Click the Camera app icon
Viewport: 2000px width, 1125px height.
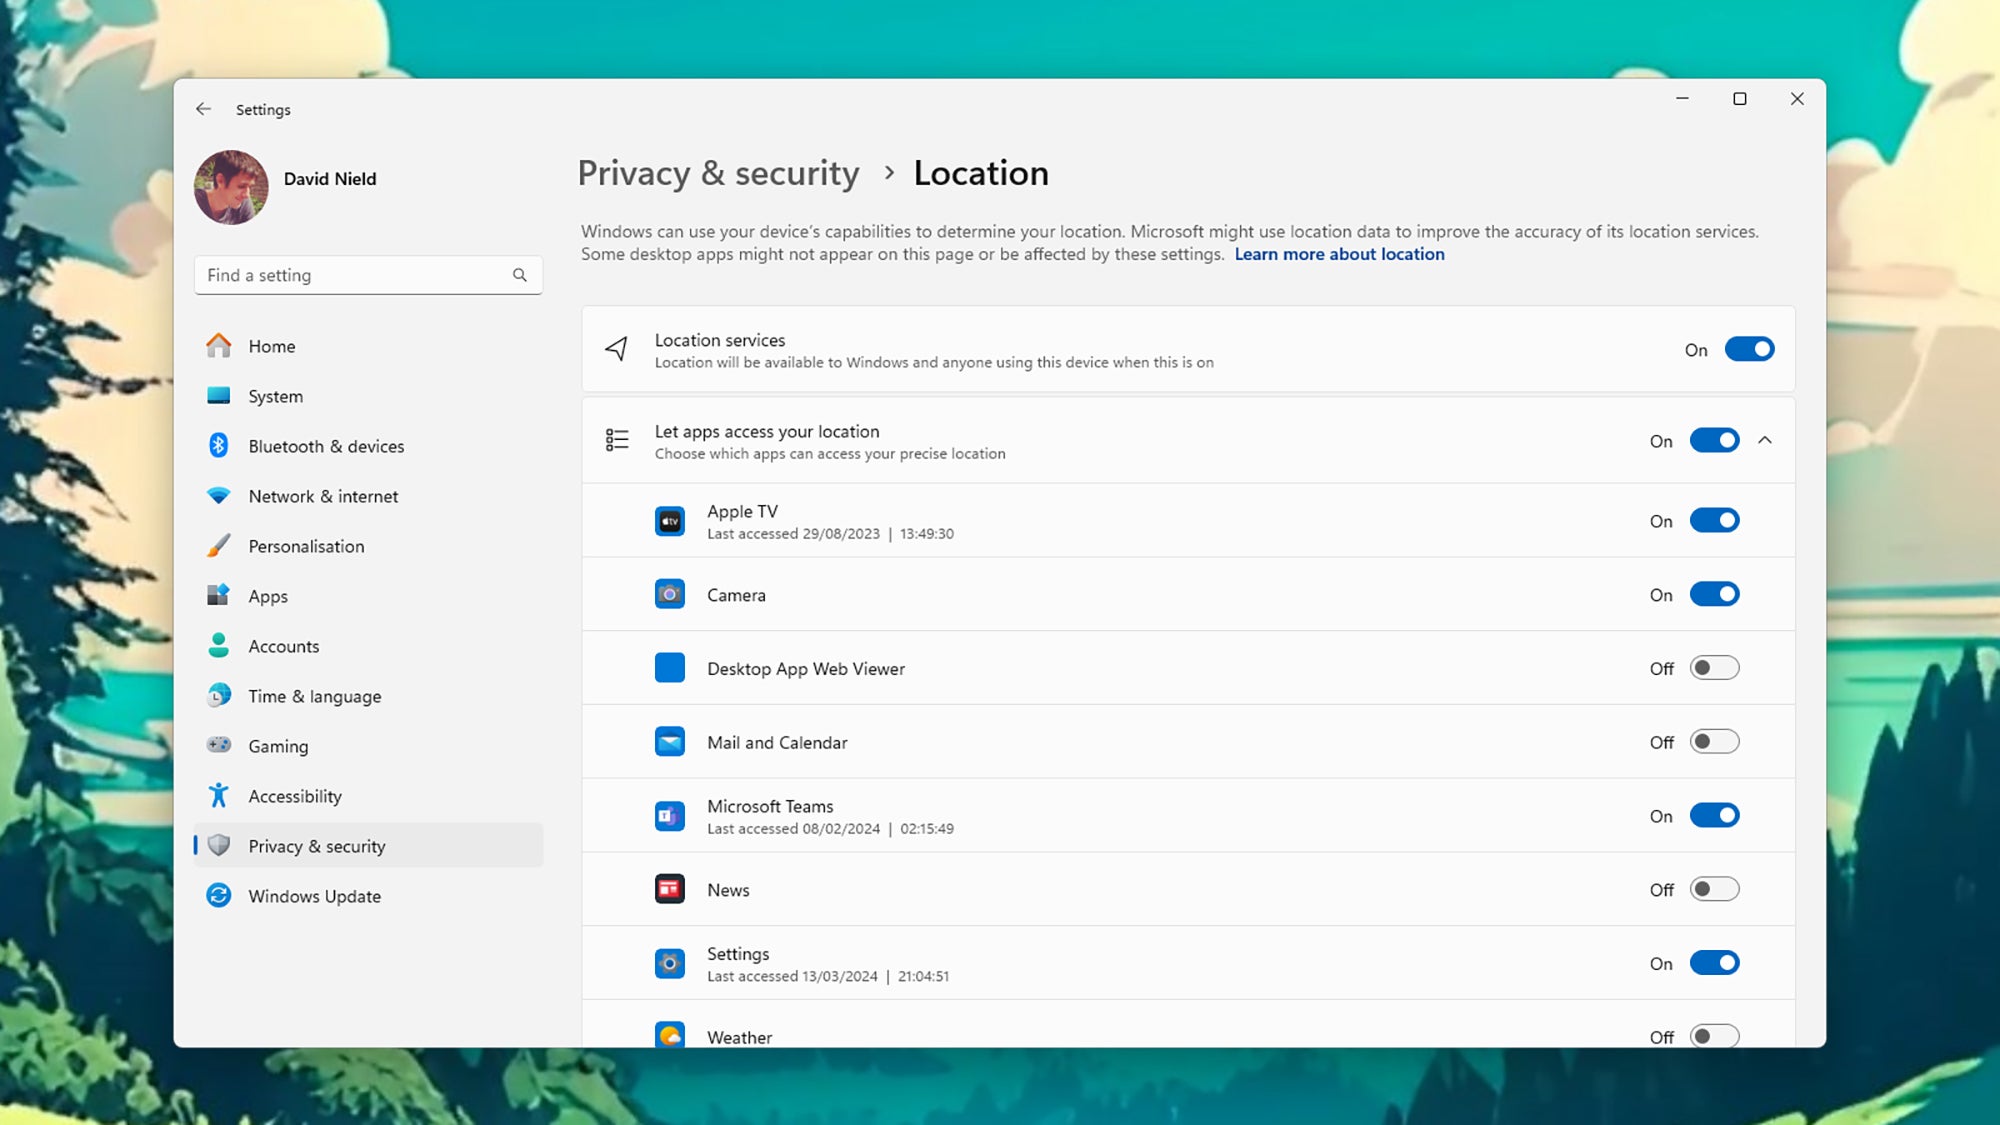(x=670, y=595)
